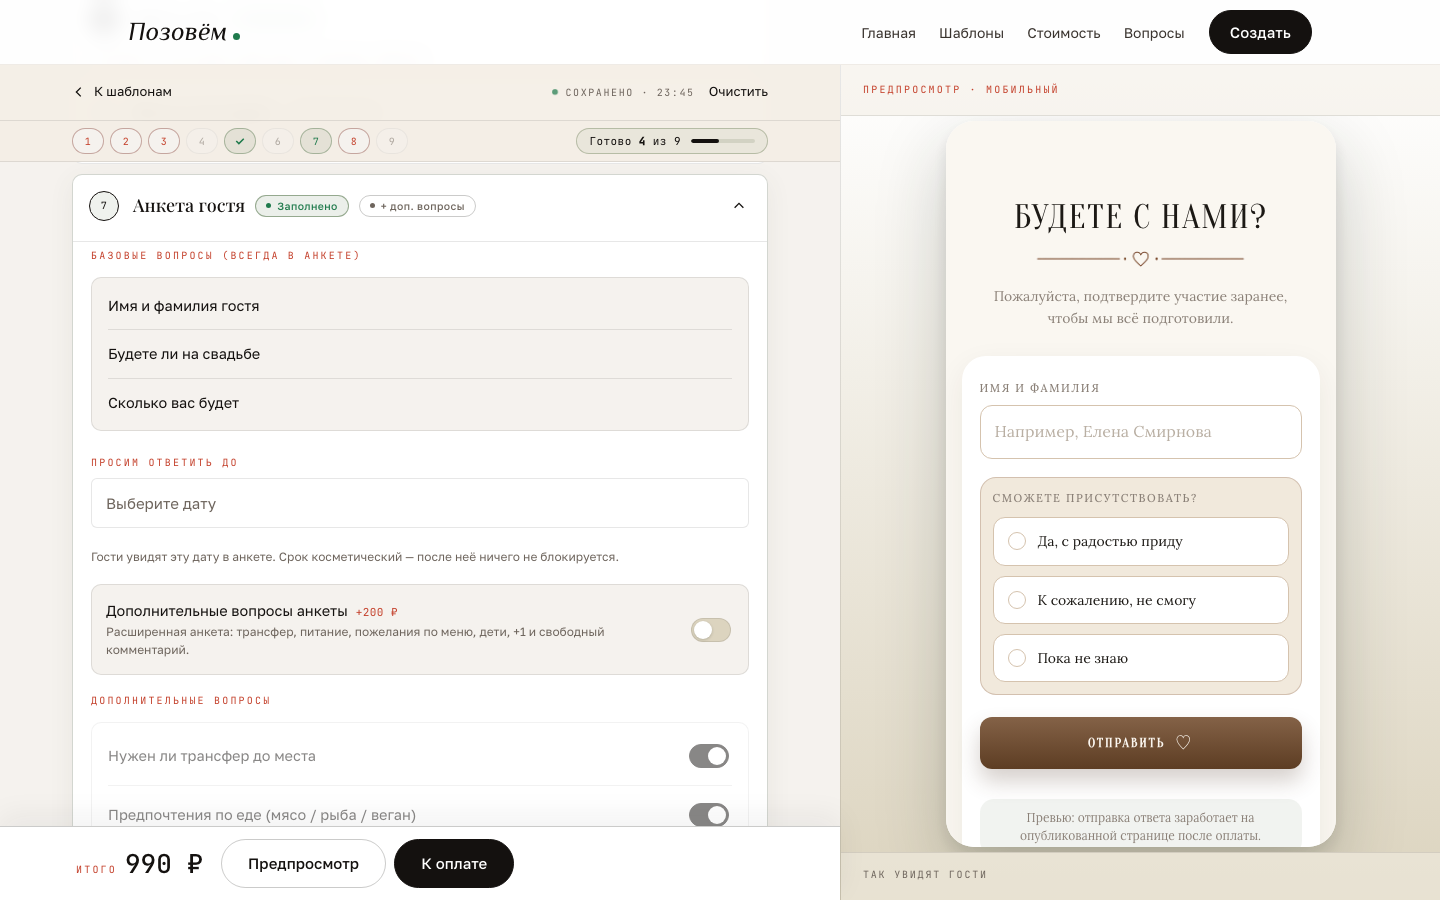1440x900 pixels.
Task: Jump to completed step with checkmark
Action: tap(240, 141)
